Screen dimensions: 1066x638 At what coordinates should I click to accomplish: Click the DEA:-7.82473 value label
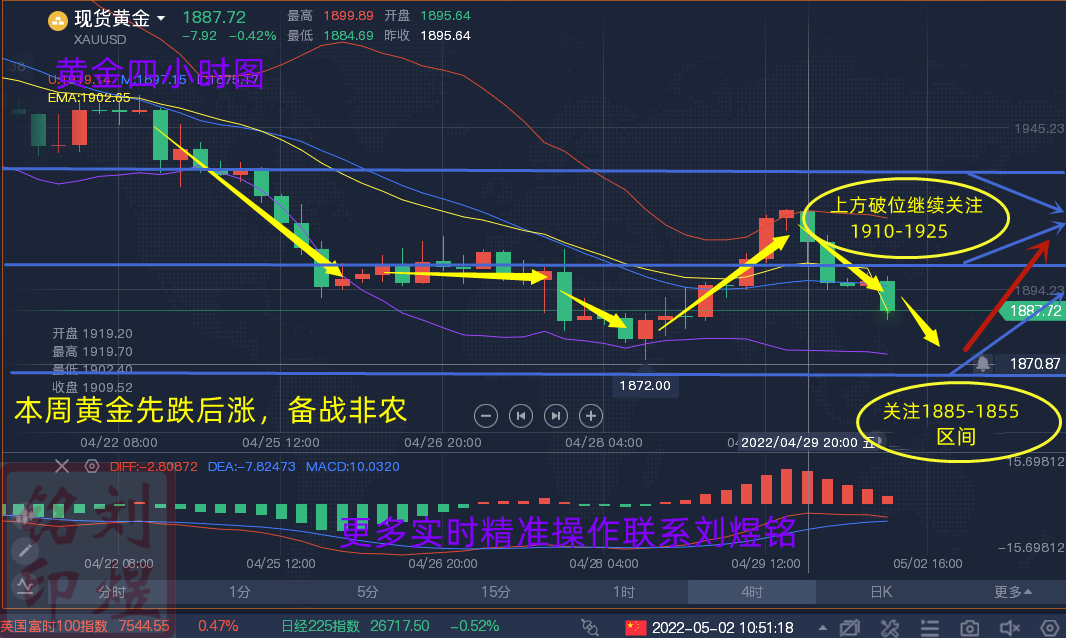click(x=252, y=467)
